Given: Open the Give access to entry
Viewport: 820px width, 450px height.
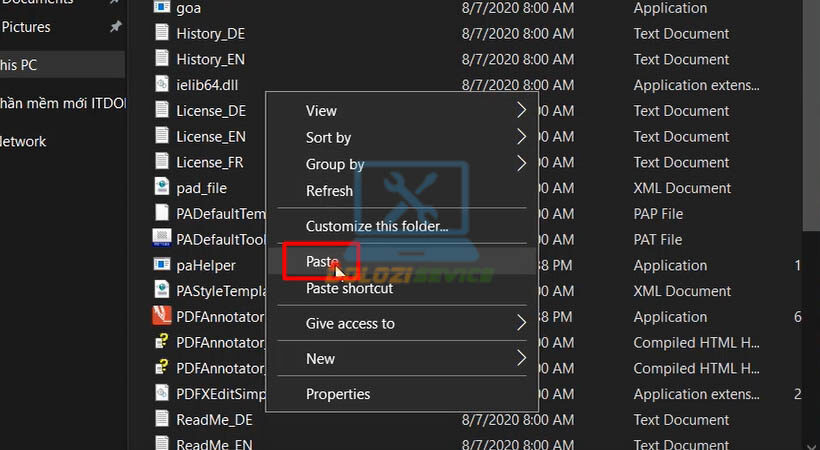Looking at the screenshot, I should pyautogui.click(x=402, y=323).
